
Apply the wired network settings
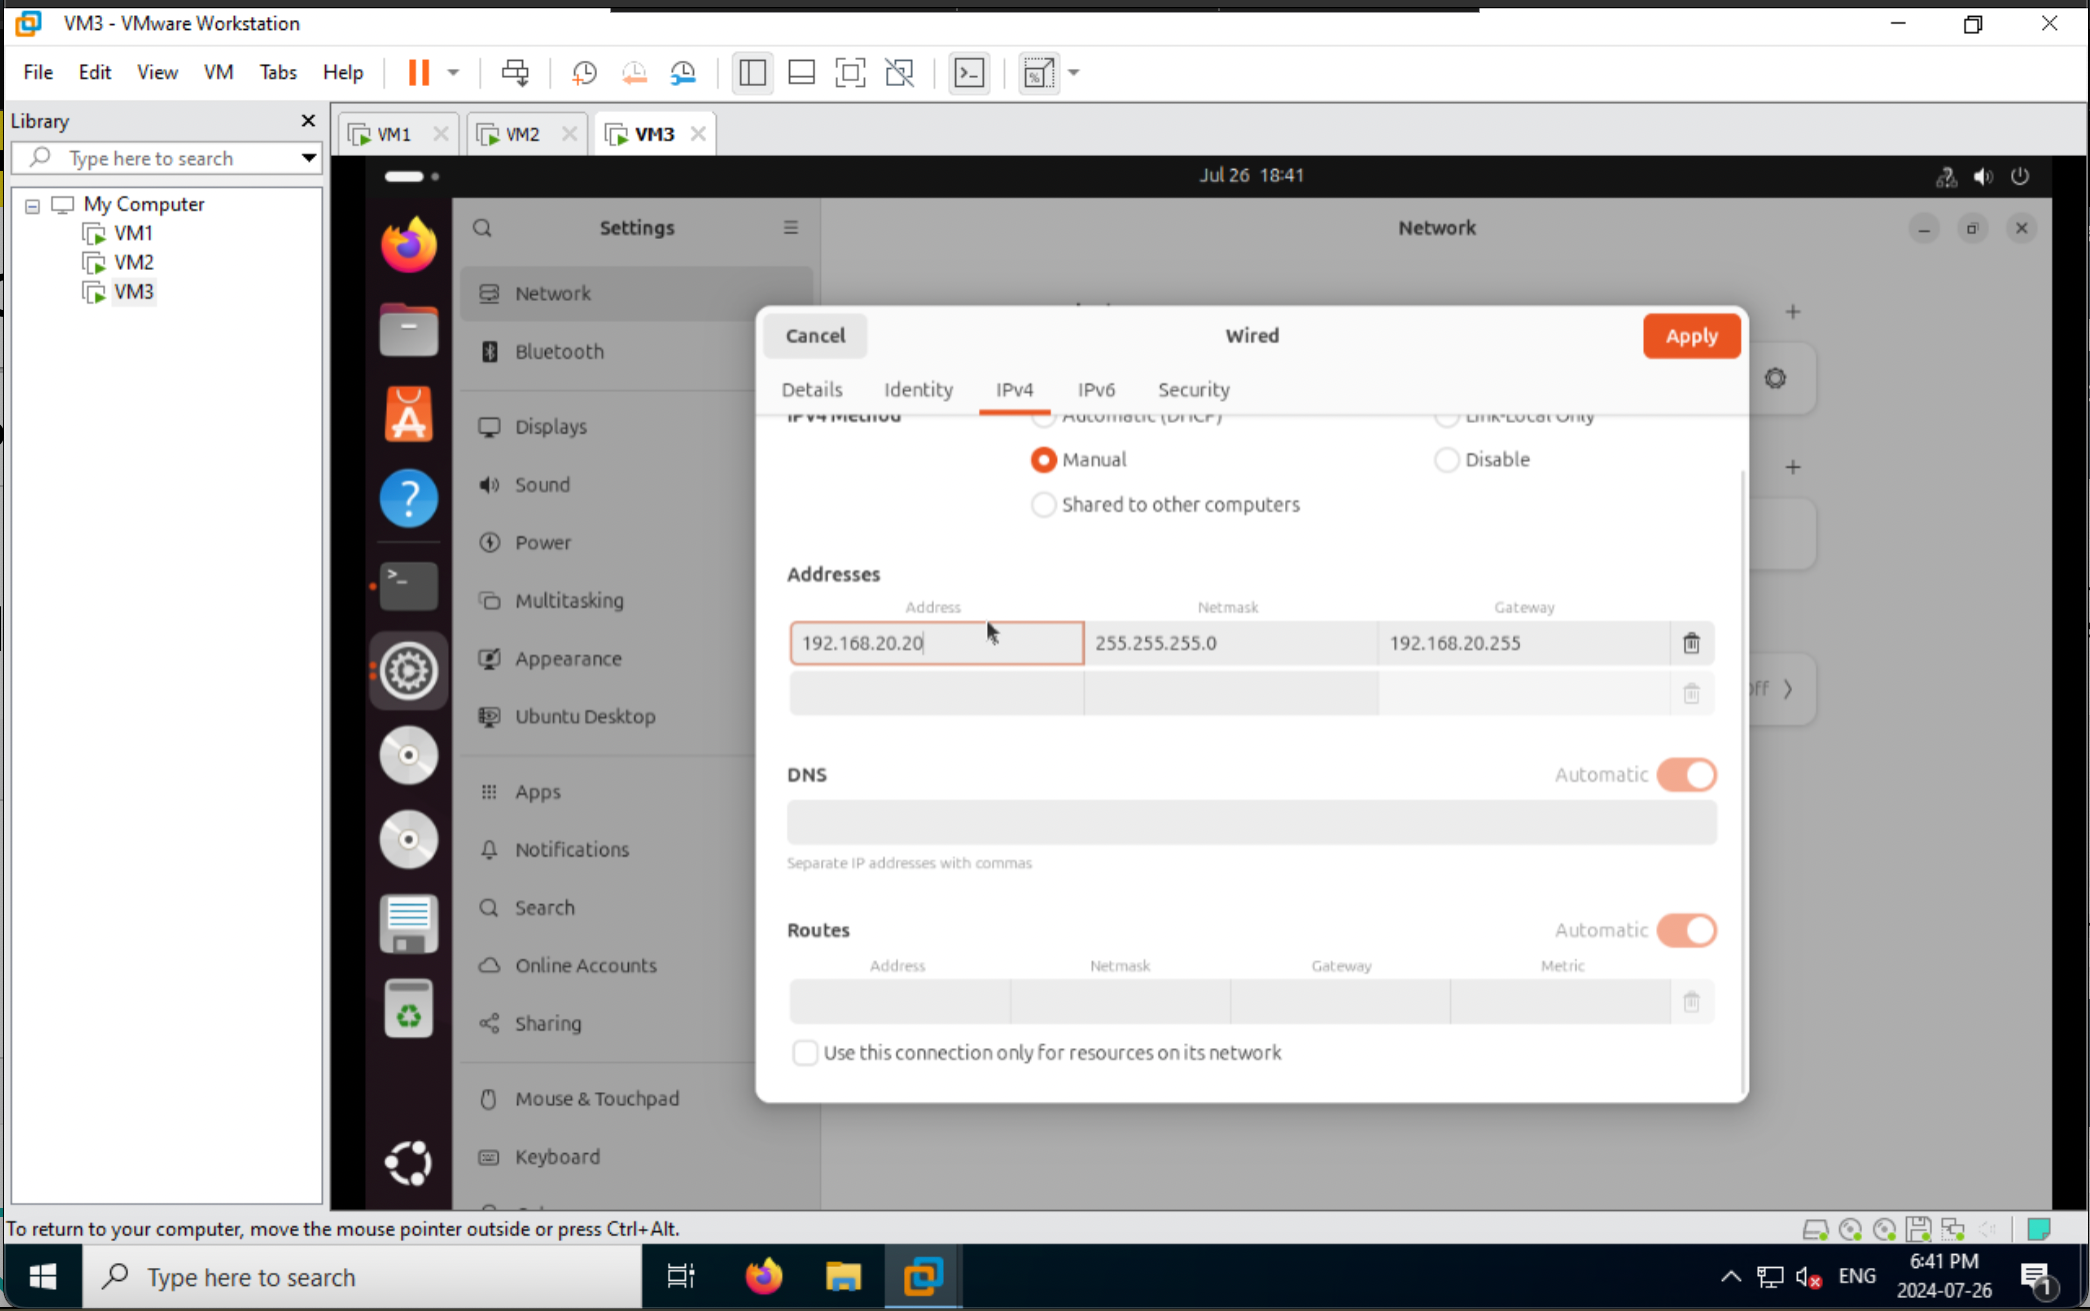click(x=1690, y=336)
